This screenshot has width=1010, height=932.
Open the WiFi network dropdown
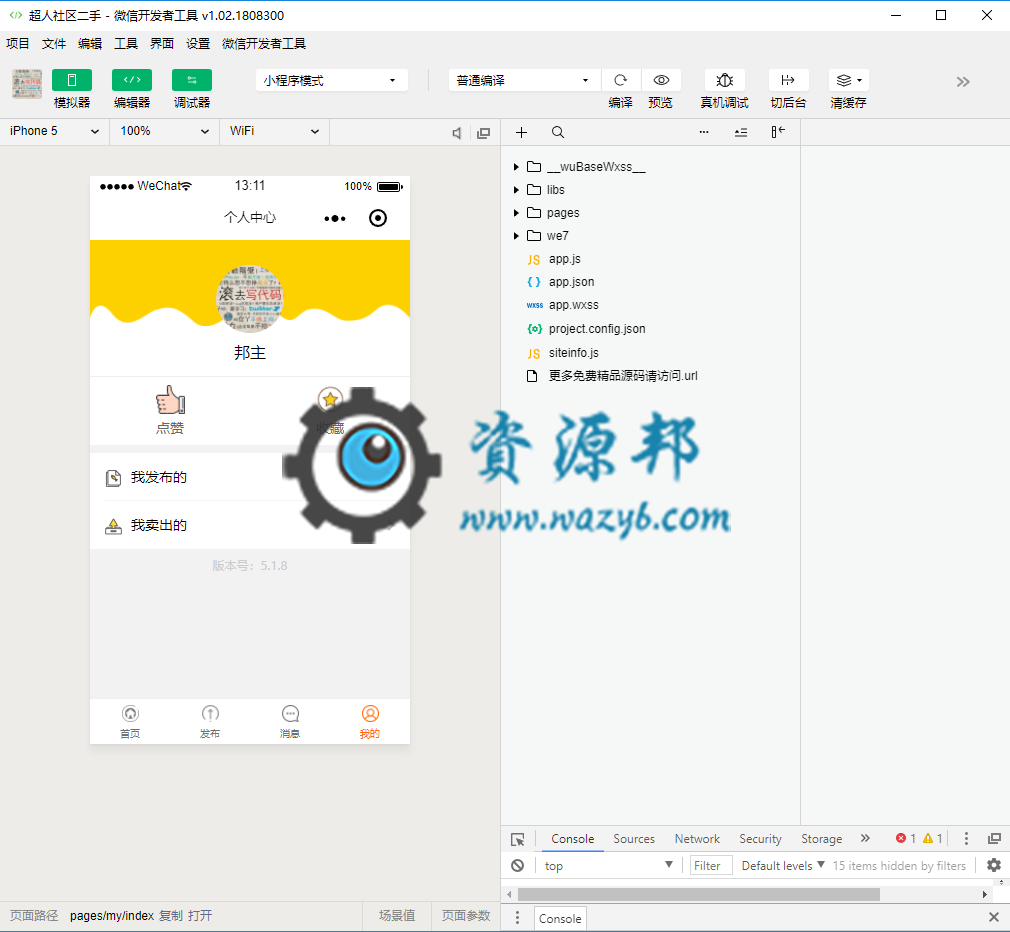(x=274, y=131)
